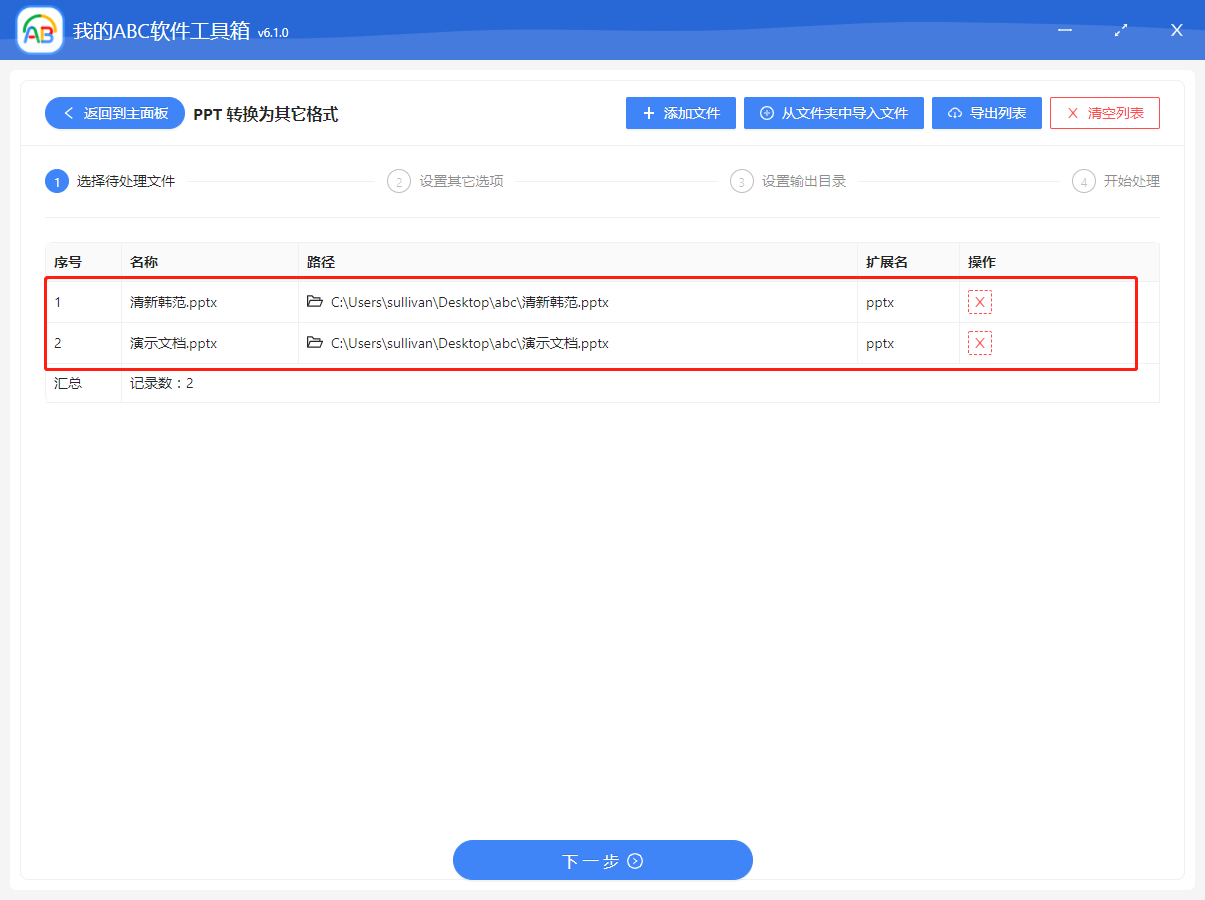Image resolution: width=1205 pixels, height=900 pixels.
Task: Remove 演示文档.pptx using its red X icon
Action: tap(979, 343)
